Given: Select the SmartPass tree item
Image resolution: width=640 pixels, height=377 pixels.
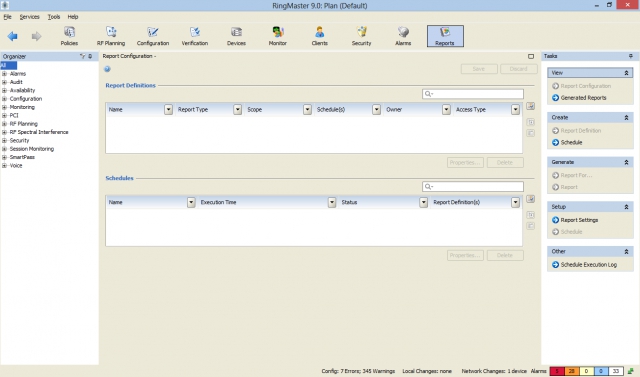Looking at the screenshot, I should pyautogui.click(x=22, y=157).
